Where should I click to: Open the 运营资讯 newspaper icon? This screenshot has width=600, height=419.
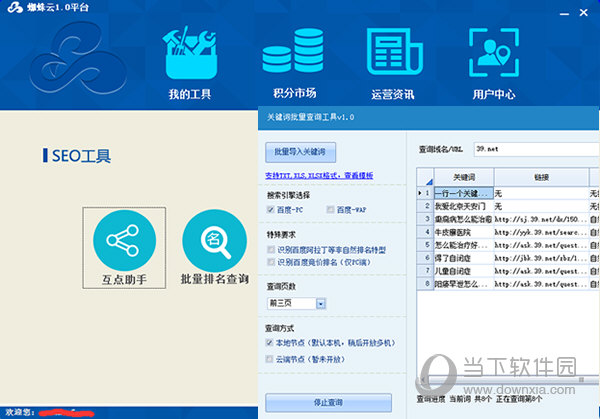394,51
